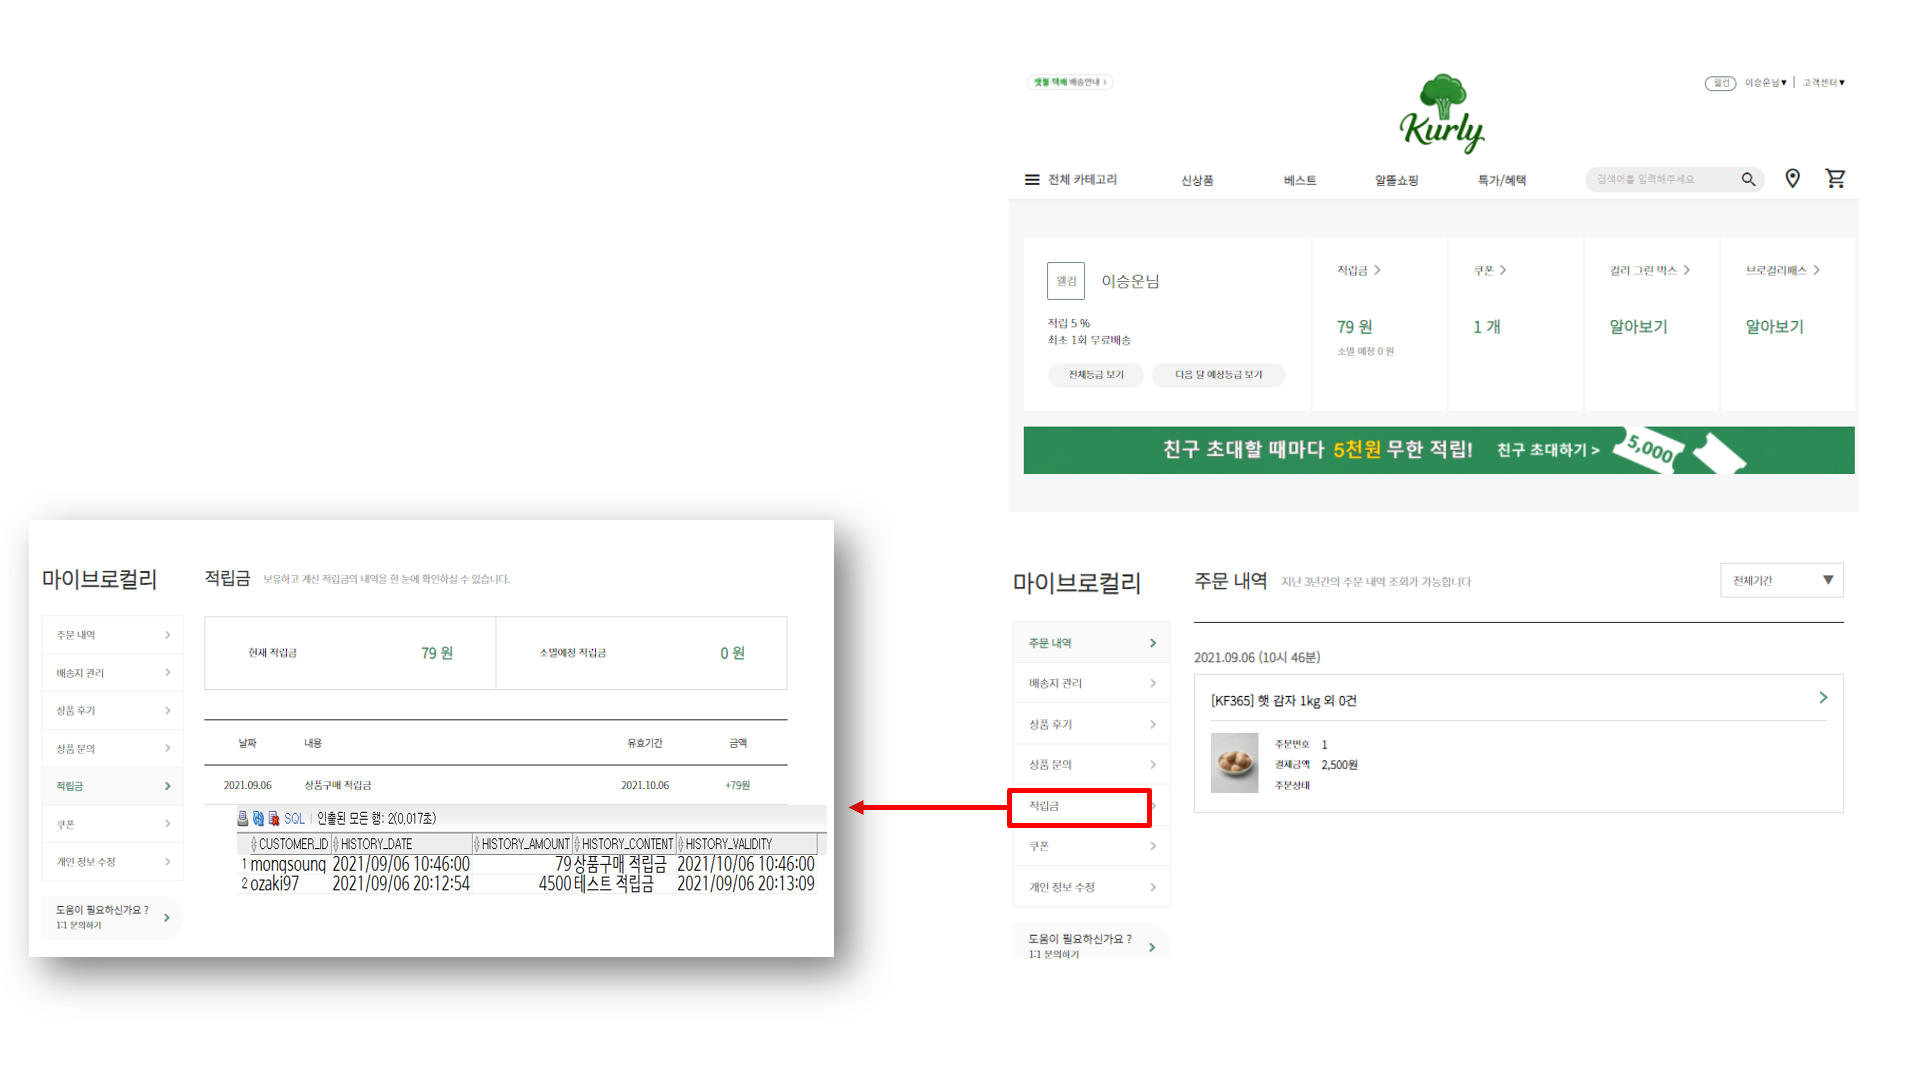Select 상품 문의 in 적립금 page sidebar
Viewport: 1920px width, 1080px height.
click(x=112, y=748)
